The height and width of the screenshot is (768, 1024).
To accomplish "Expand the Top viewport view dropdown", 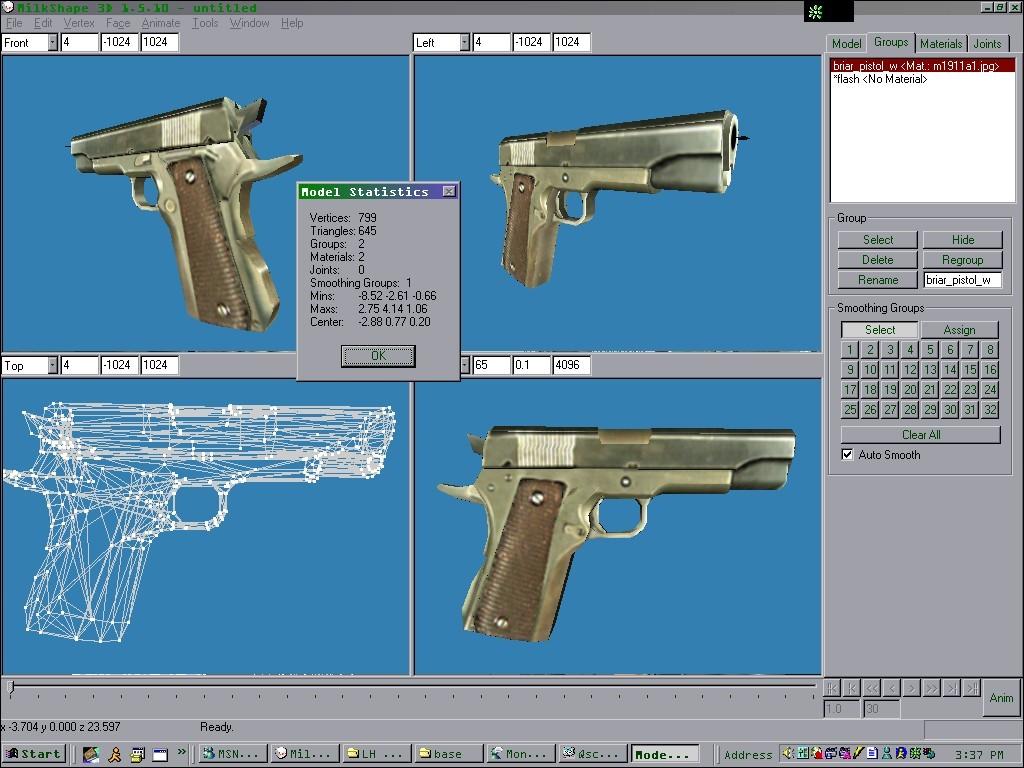I will 51,366.
